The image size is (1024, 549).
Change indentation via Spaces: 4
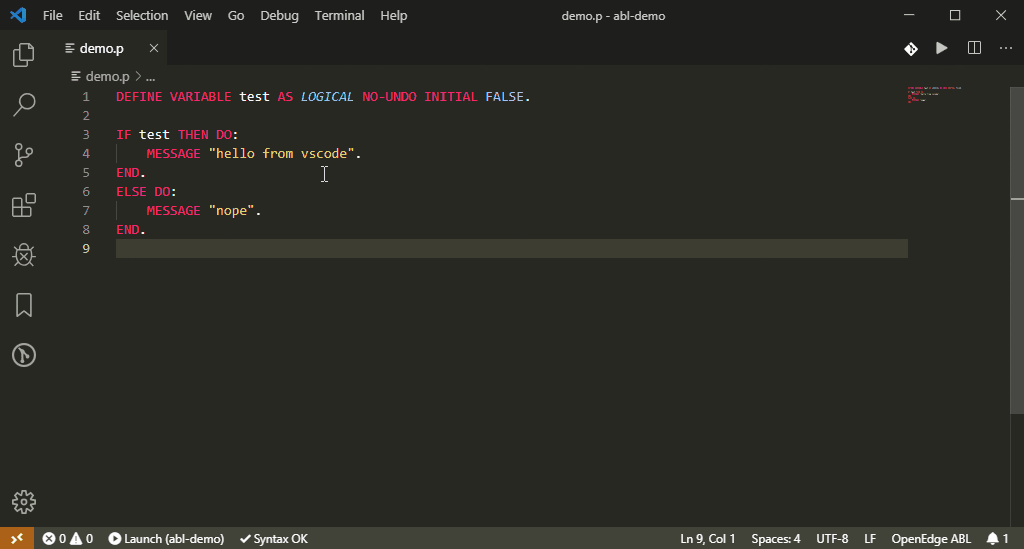(x=775, y=539)
